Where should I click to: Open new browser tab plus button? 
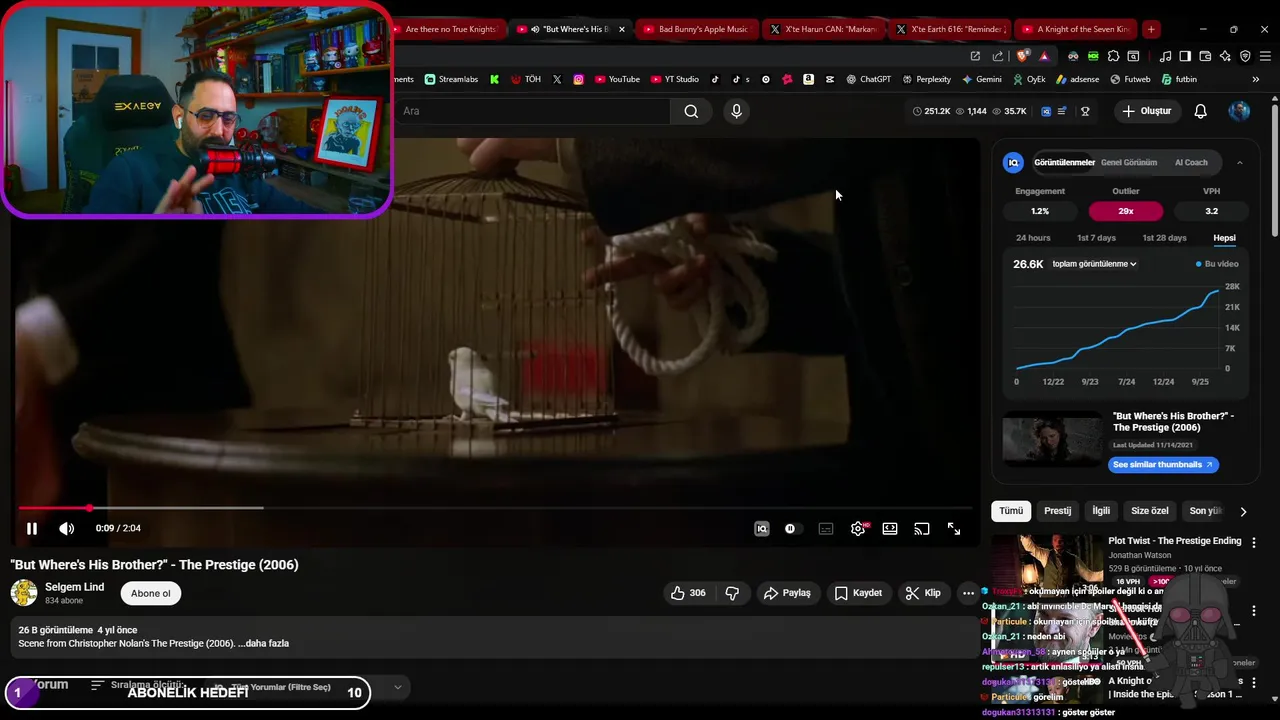tap(1151, 29)
